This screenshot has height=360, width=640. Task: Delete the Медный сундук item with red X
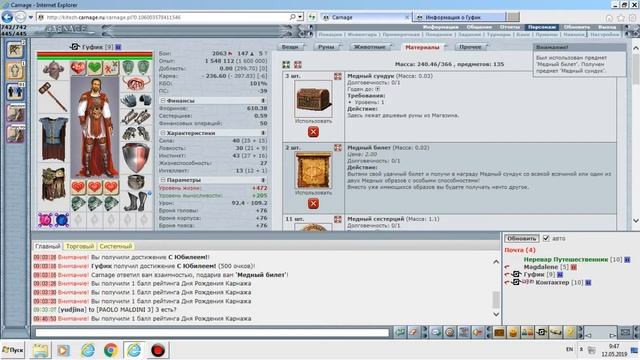click(x=313, y=132)
